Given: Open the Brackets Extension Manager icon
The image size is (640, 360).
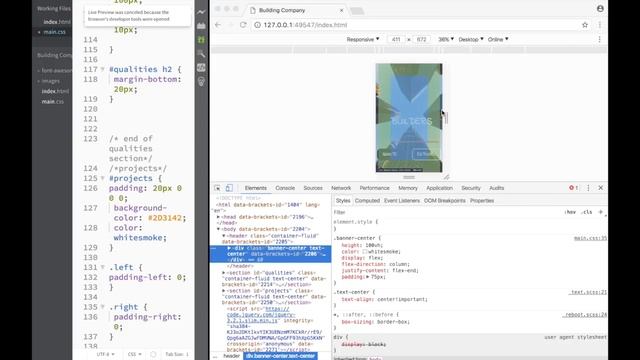Looking at the screenshot, I should coord(201,26).
